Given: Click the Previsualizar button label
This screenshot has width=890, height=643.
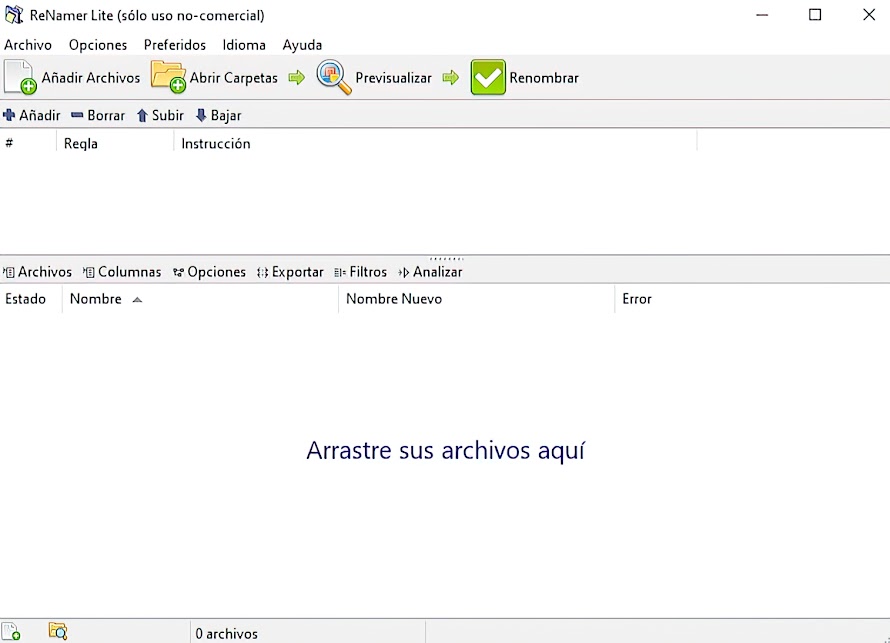Looking at the screenshot, I should (x=393, y=78).
